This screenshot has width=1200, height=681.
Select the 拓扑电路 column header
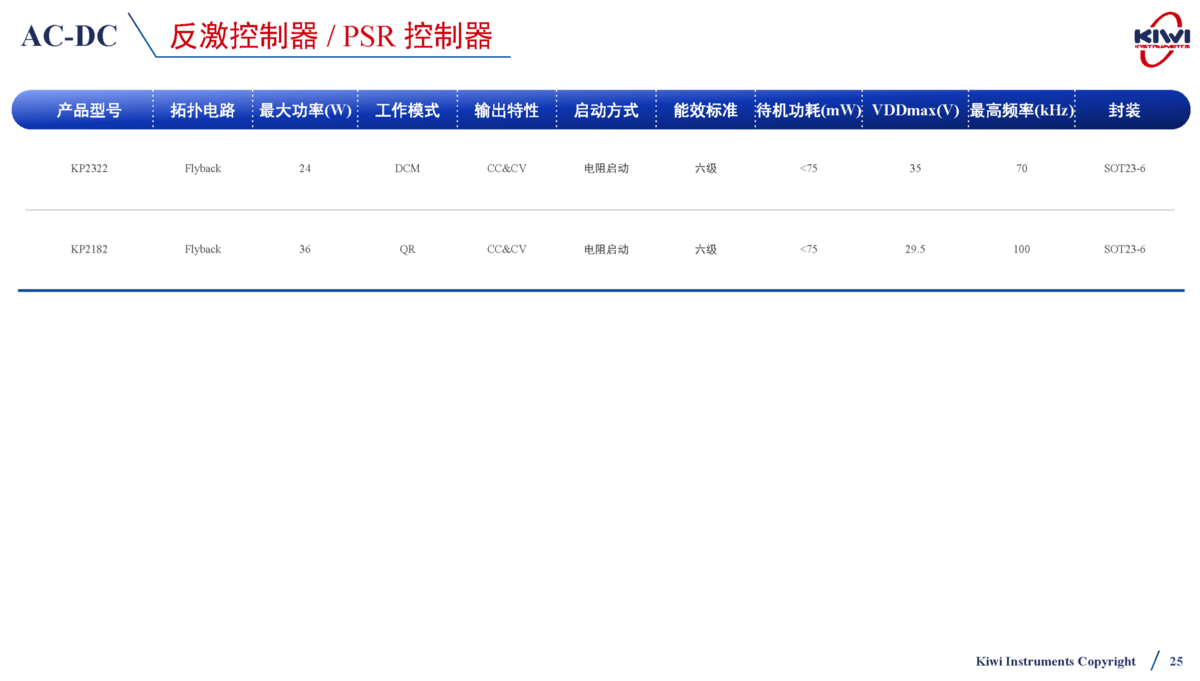(x=203, y=110)
